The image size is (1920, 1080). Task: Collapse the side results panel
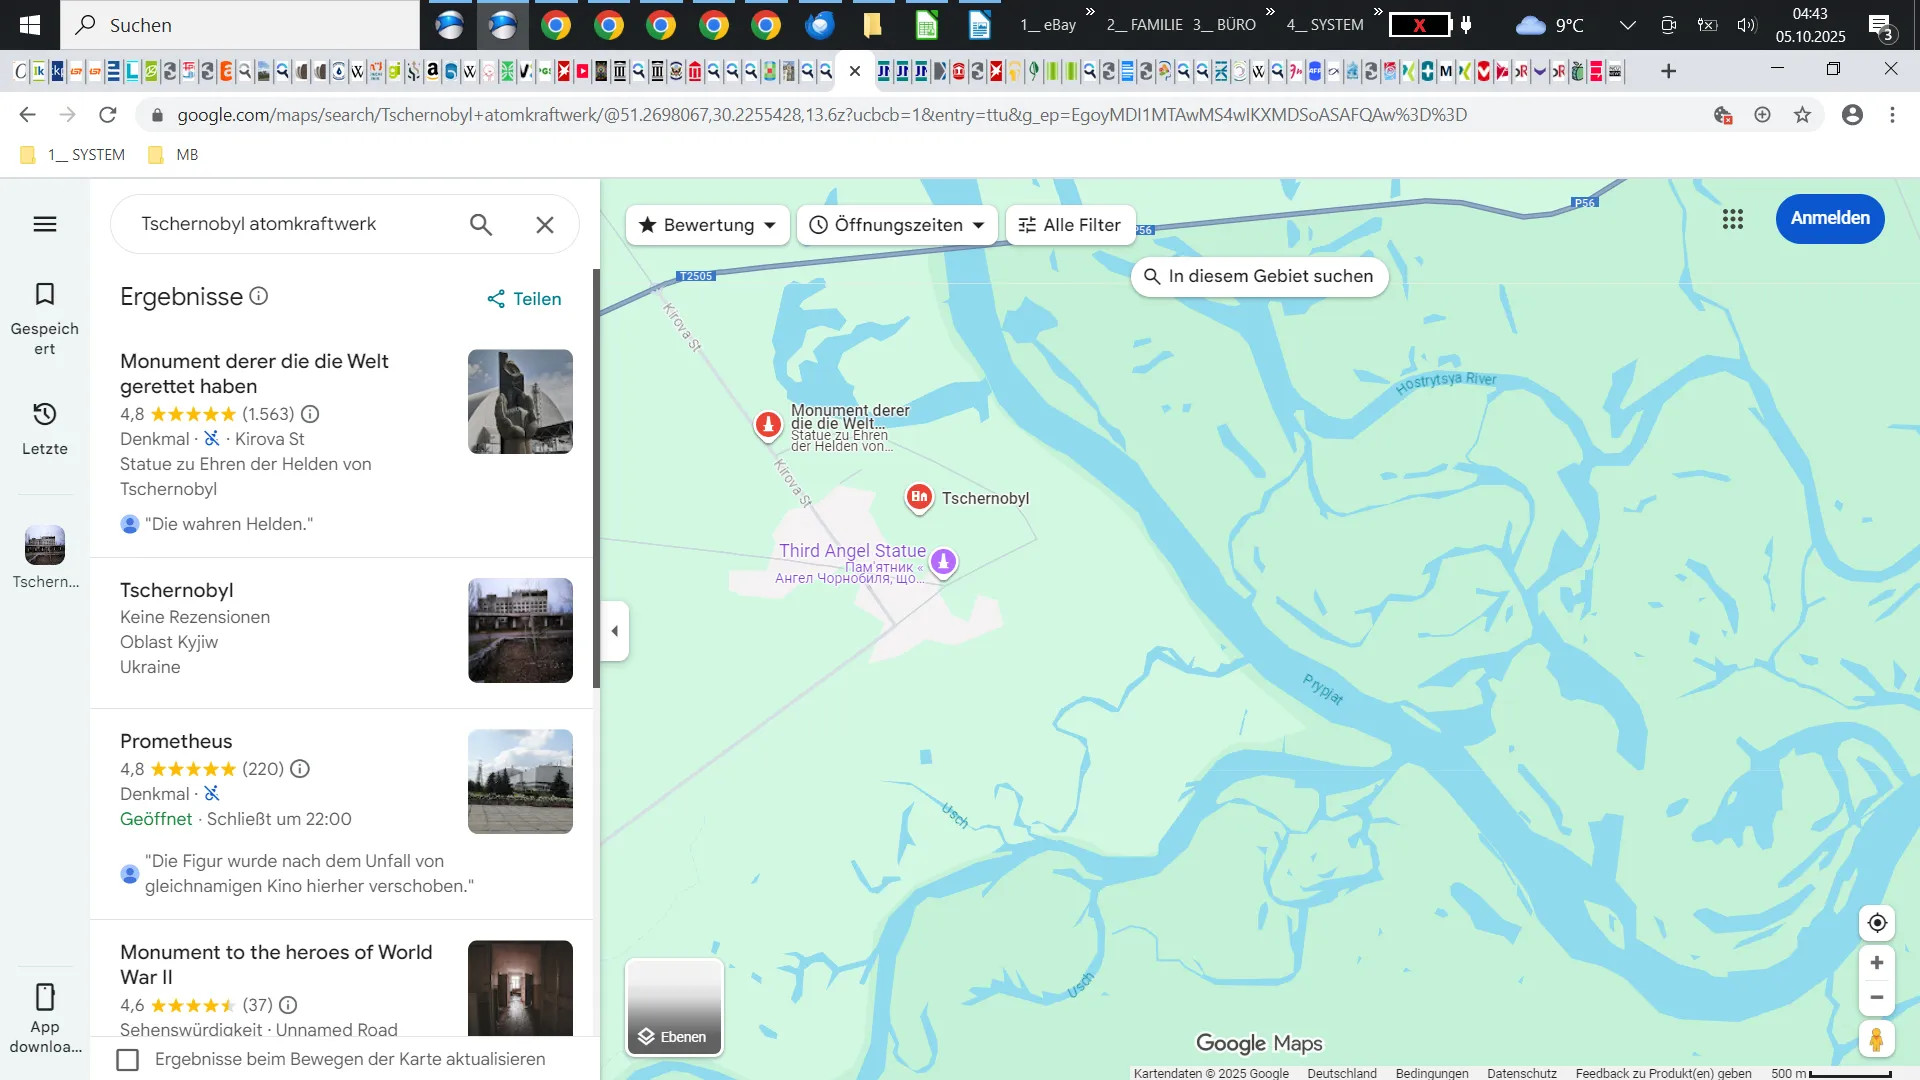pyautogui.click(x=615, y=631)
